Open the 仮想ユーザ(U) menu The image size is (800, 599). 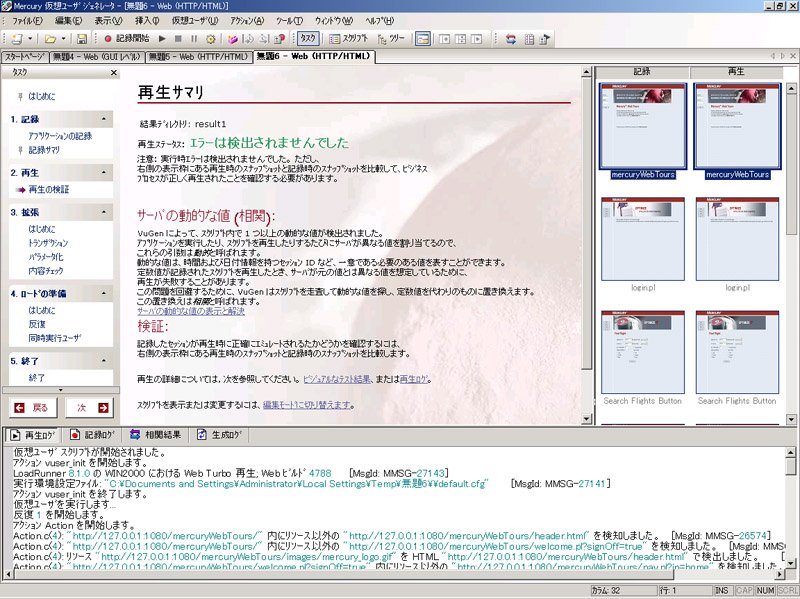(x=194, y=21)
